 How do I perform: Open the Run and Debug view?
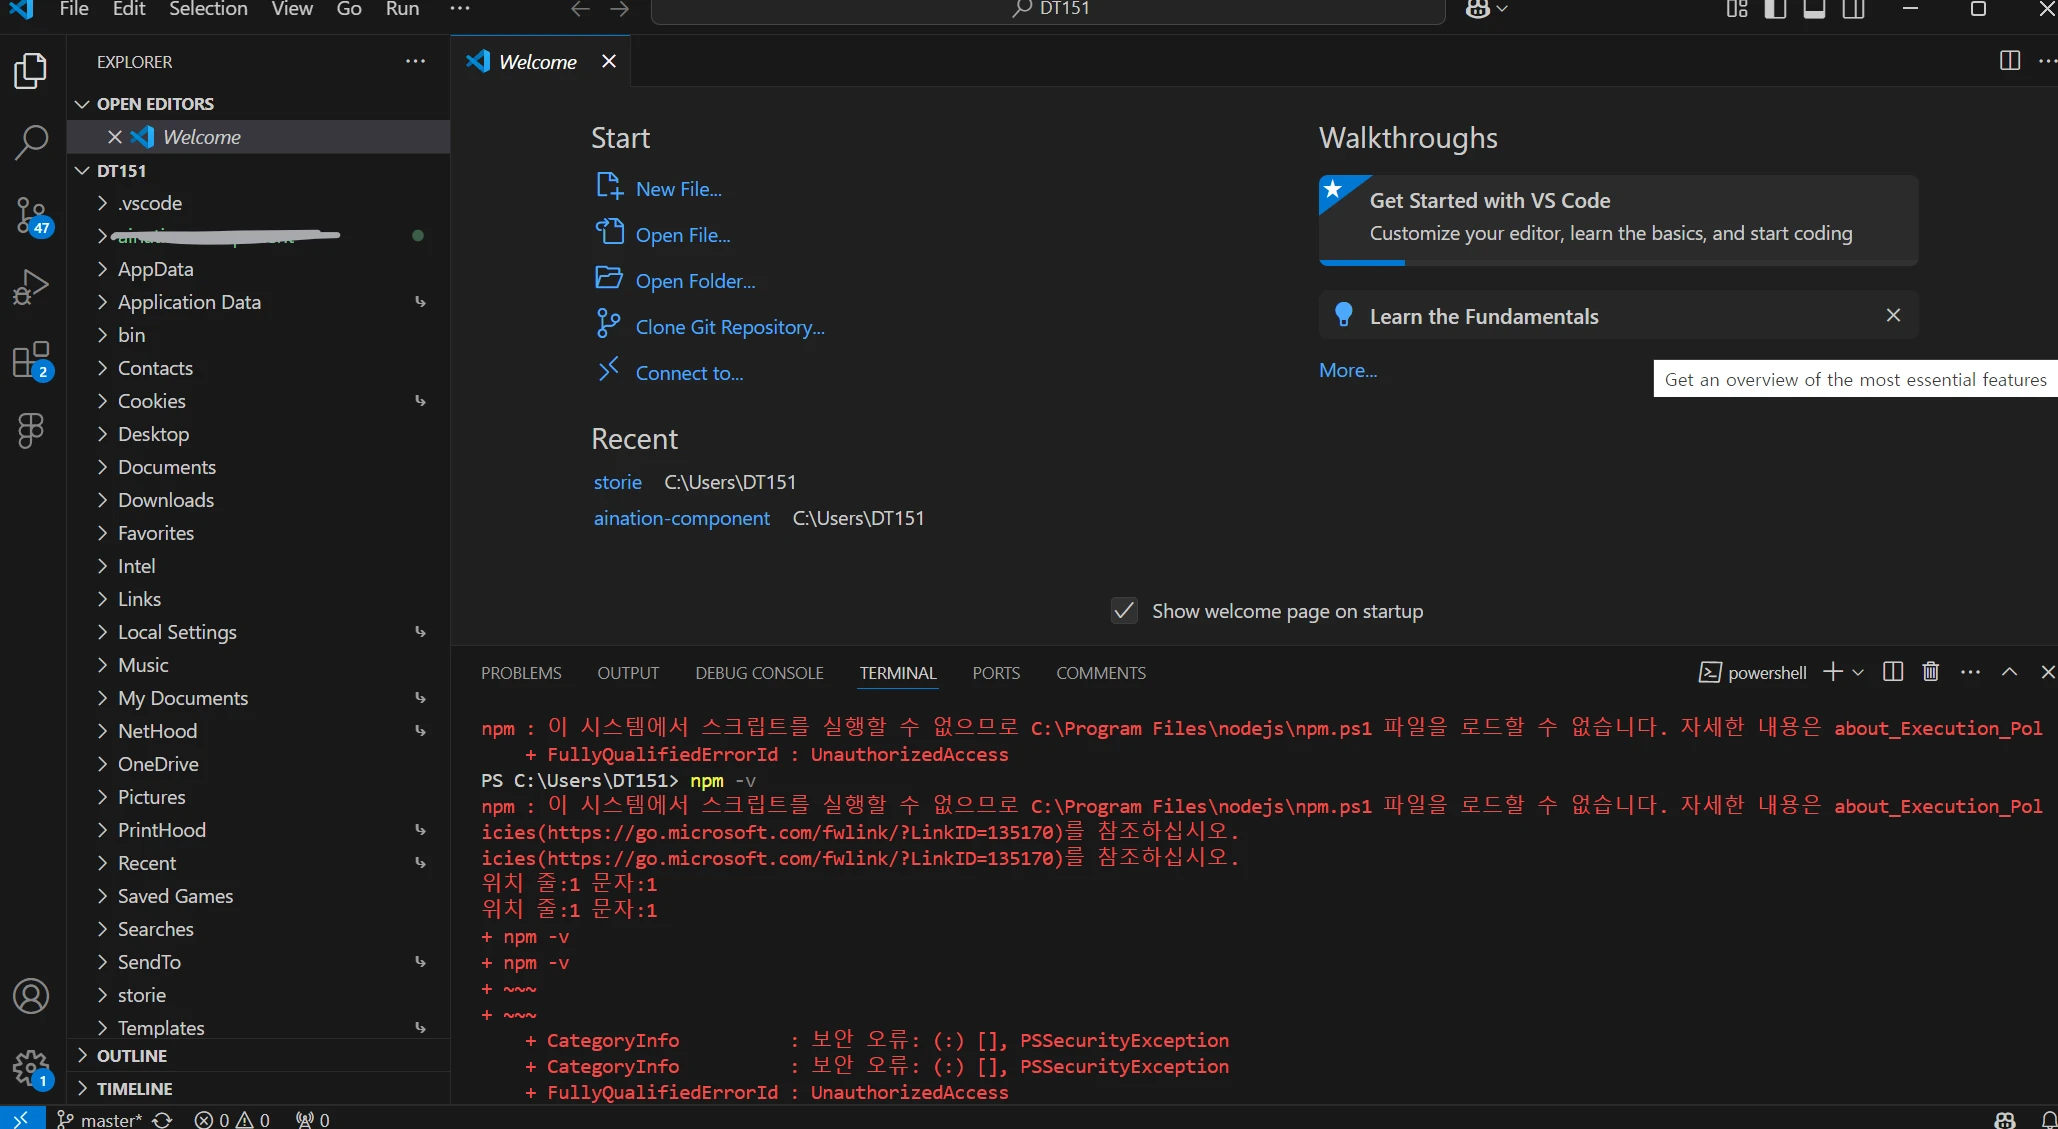[31, 287]
